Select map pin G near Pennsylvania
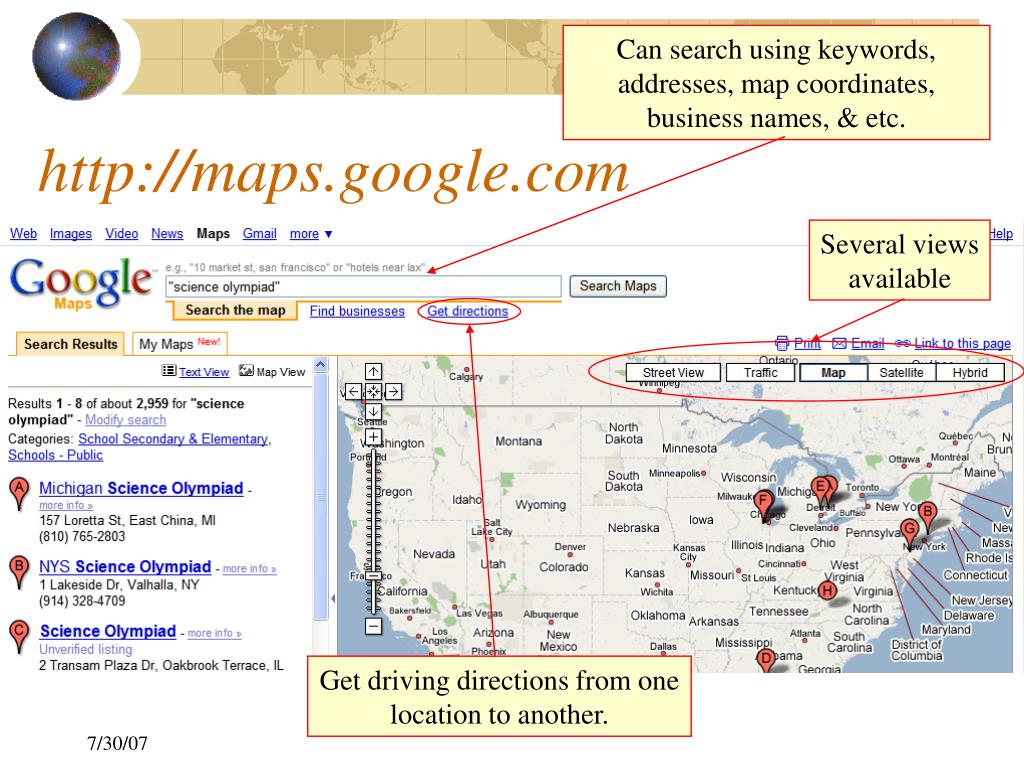The width and height of the screenshot is (1024, 768). point(909,532)
